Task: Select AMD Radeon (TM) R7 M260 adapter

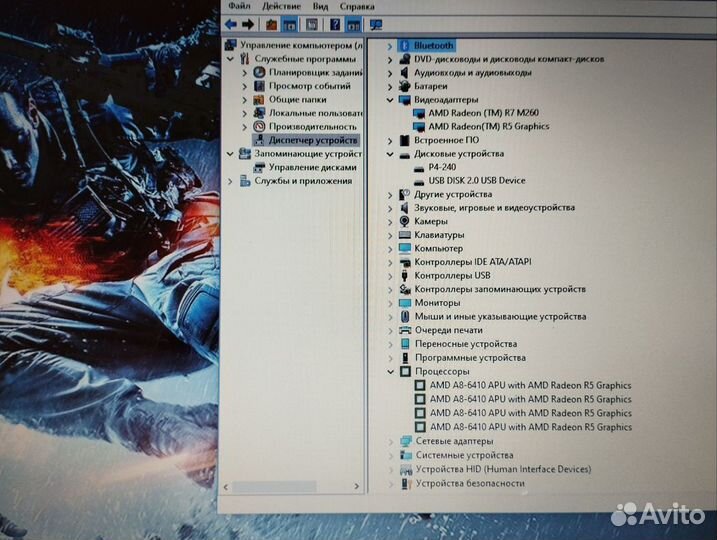Action: coord(483,113)
